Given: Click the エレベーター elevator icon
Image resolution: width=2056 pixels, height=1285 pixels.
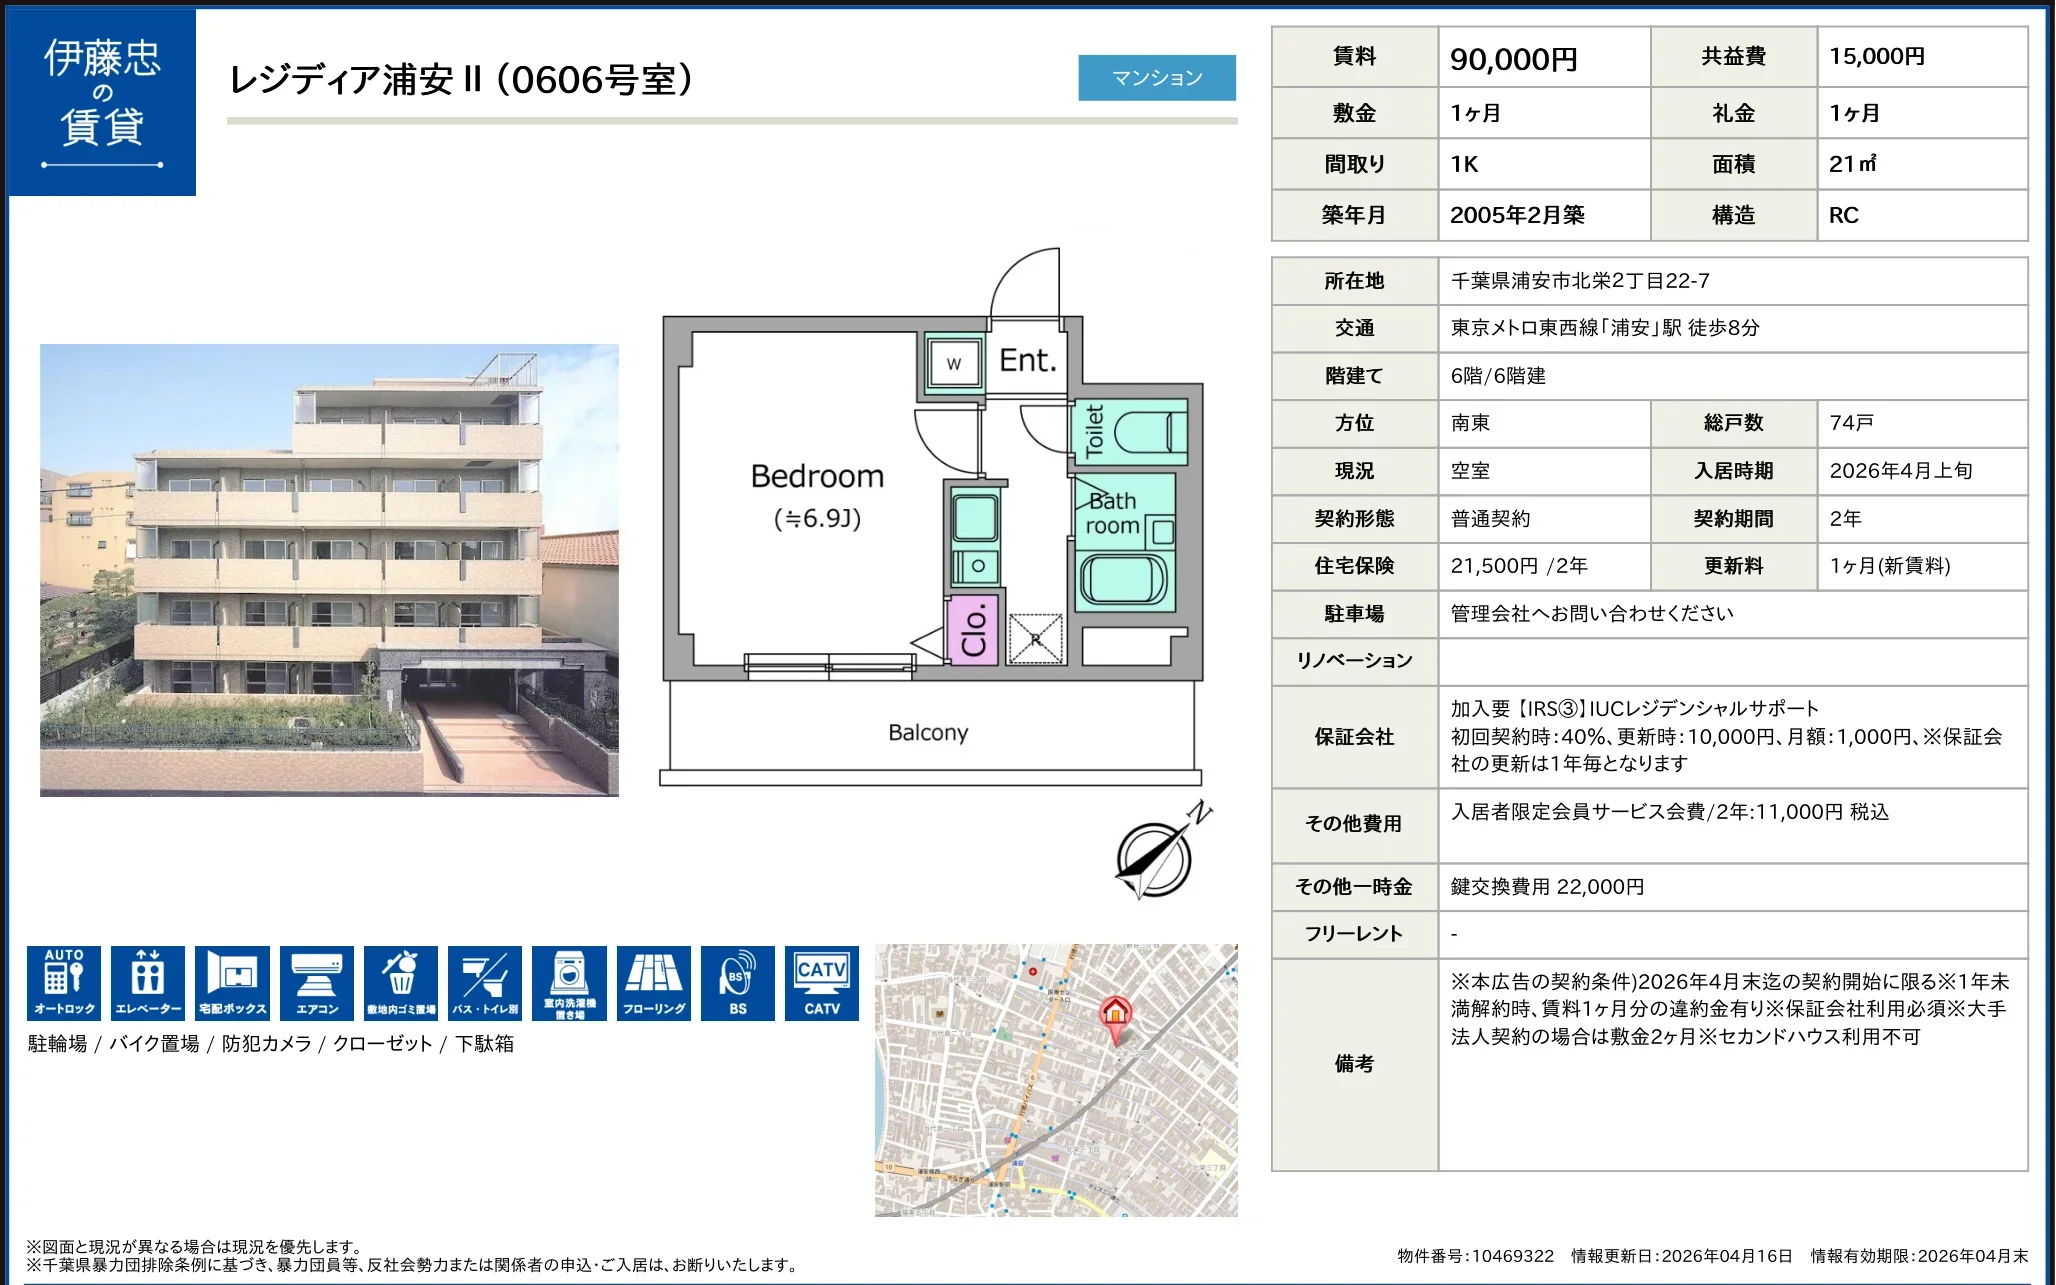Looking at the screenshot, I should click(x=147, y=982).
